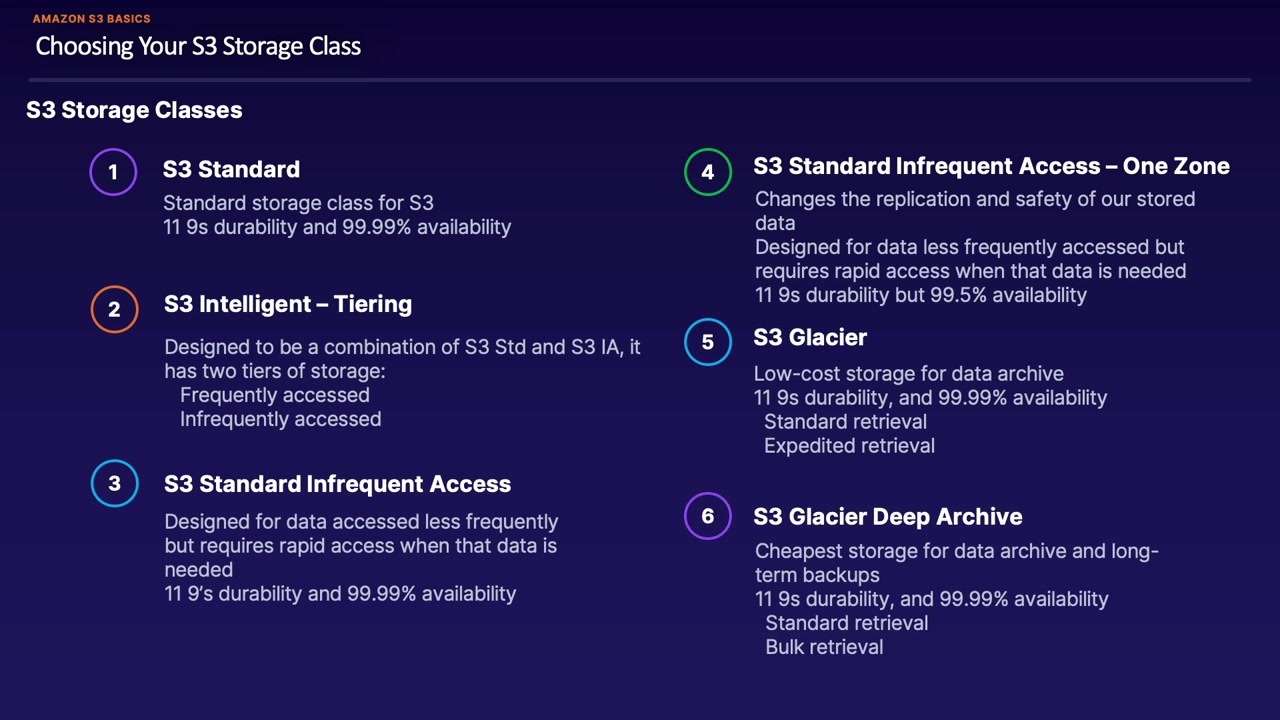Select the green number 4 circle

pyautogui.click(x=708, y=172)
